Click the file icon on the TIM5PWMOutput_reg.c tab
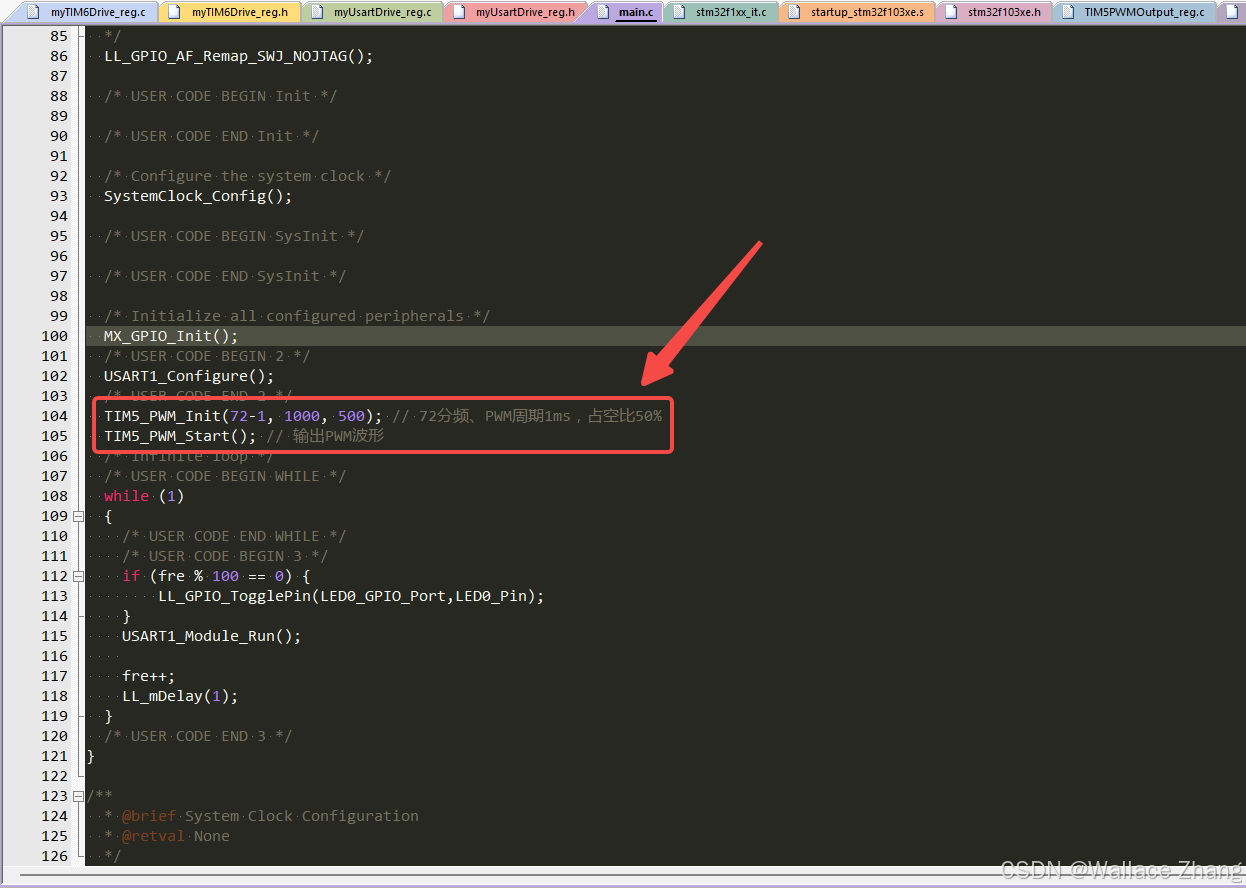The width and height of the screenshot is (1246, 890). coord(1070,12)
